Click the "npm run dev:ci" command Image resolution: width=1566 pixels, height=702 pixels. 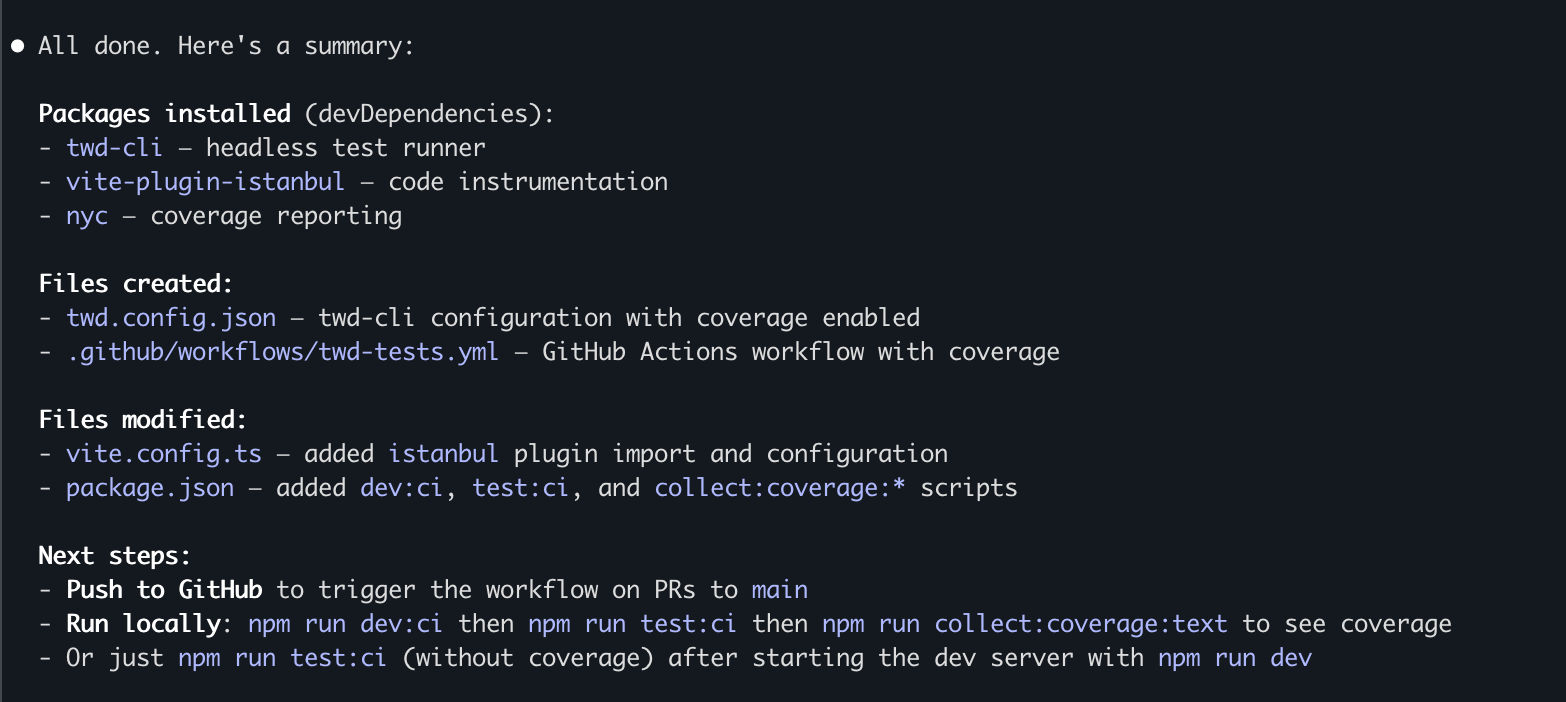pyautogui.click(x=345, y=624)
